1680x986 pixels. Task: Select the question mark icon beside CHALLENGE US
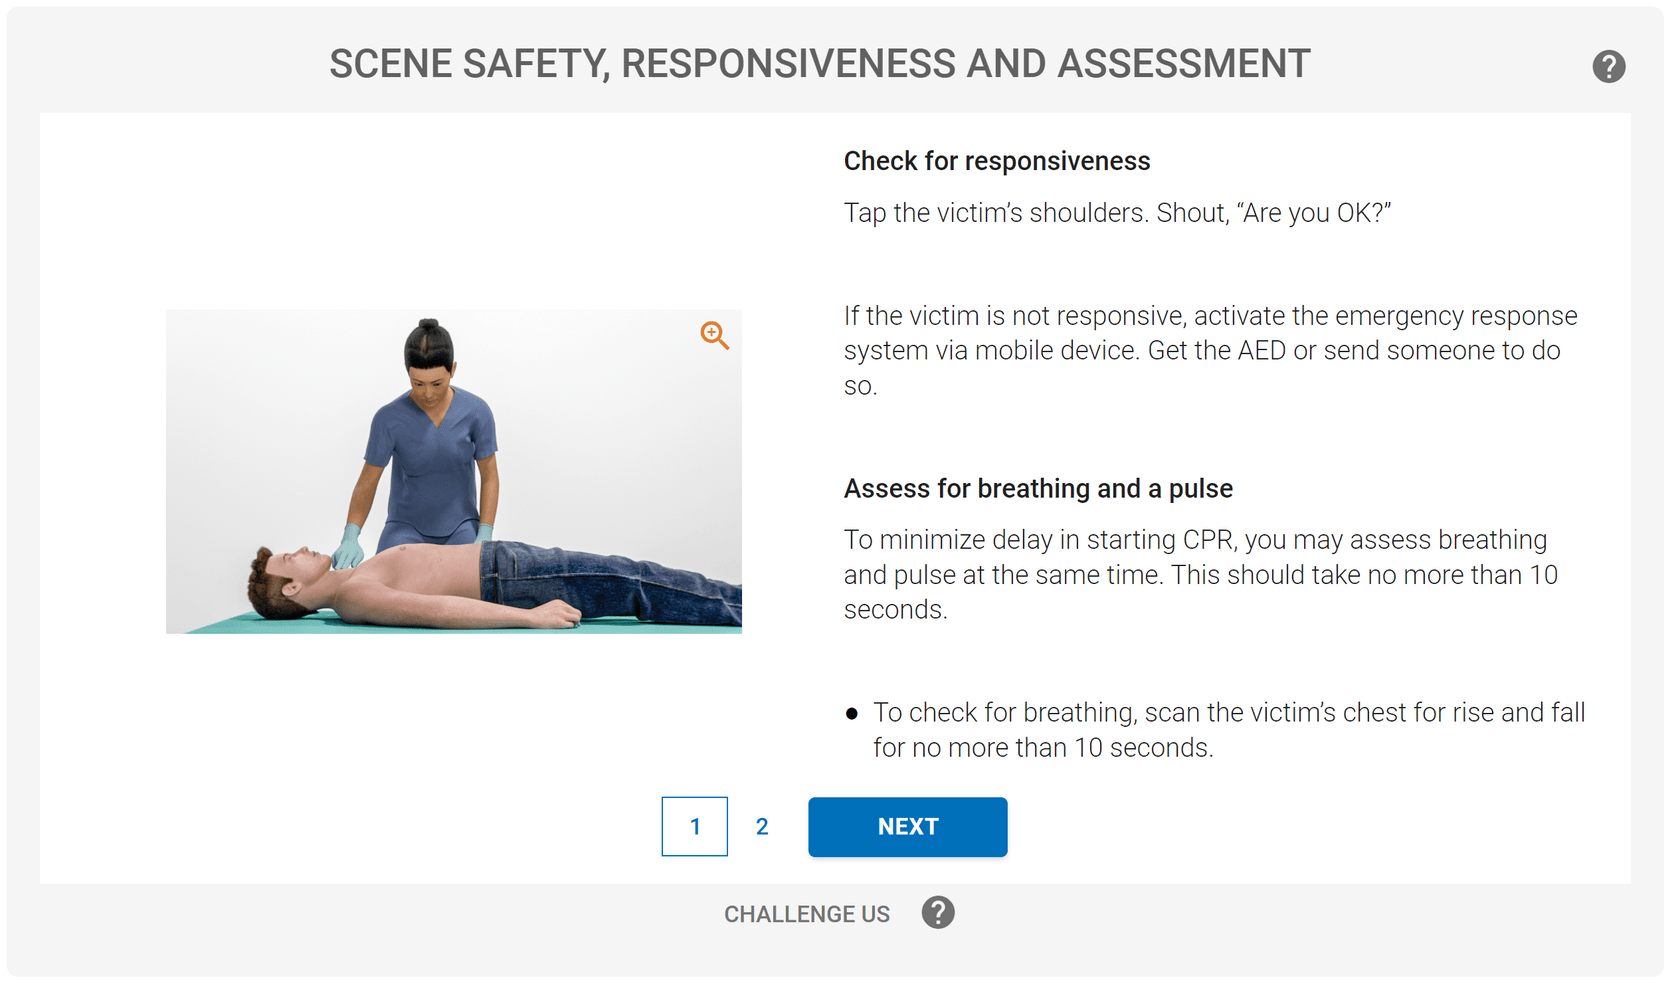pos(937,912)
